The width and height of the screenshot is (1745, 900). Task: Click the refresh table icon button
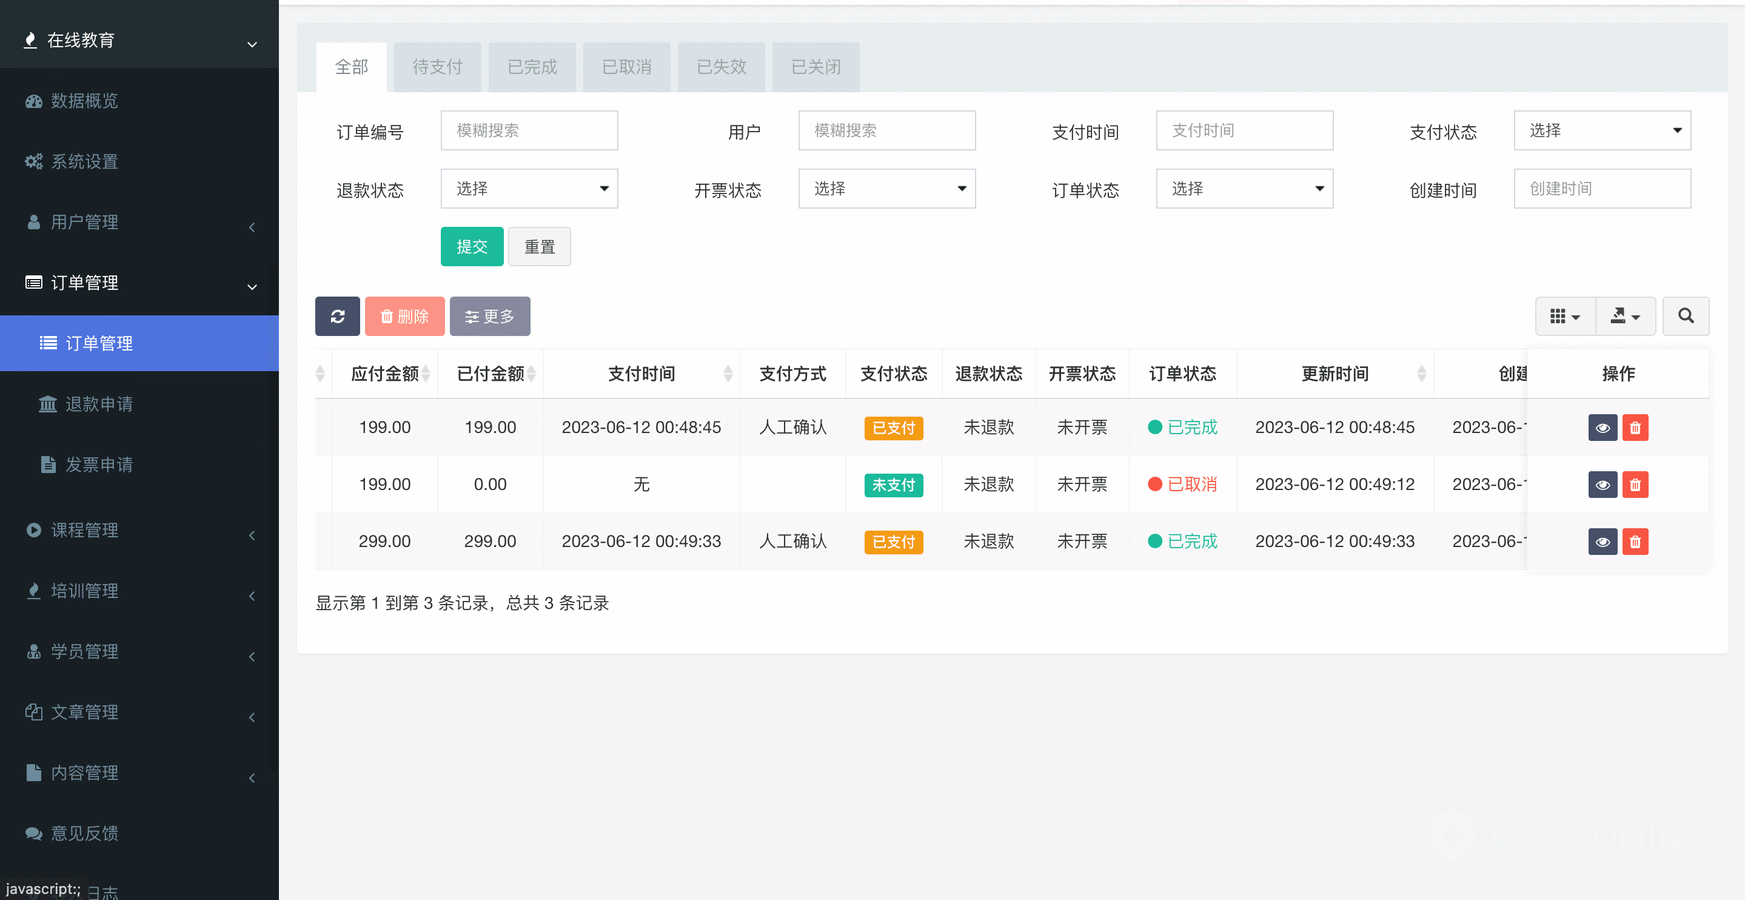pos(337,316)
